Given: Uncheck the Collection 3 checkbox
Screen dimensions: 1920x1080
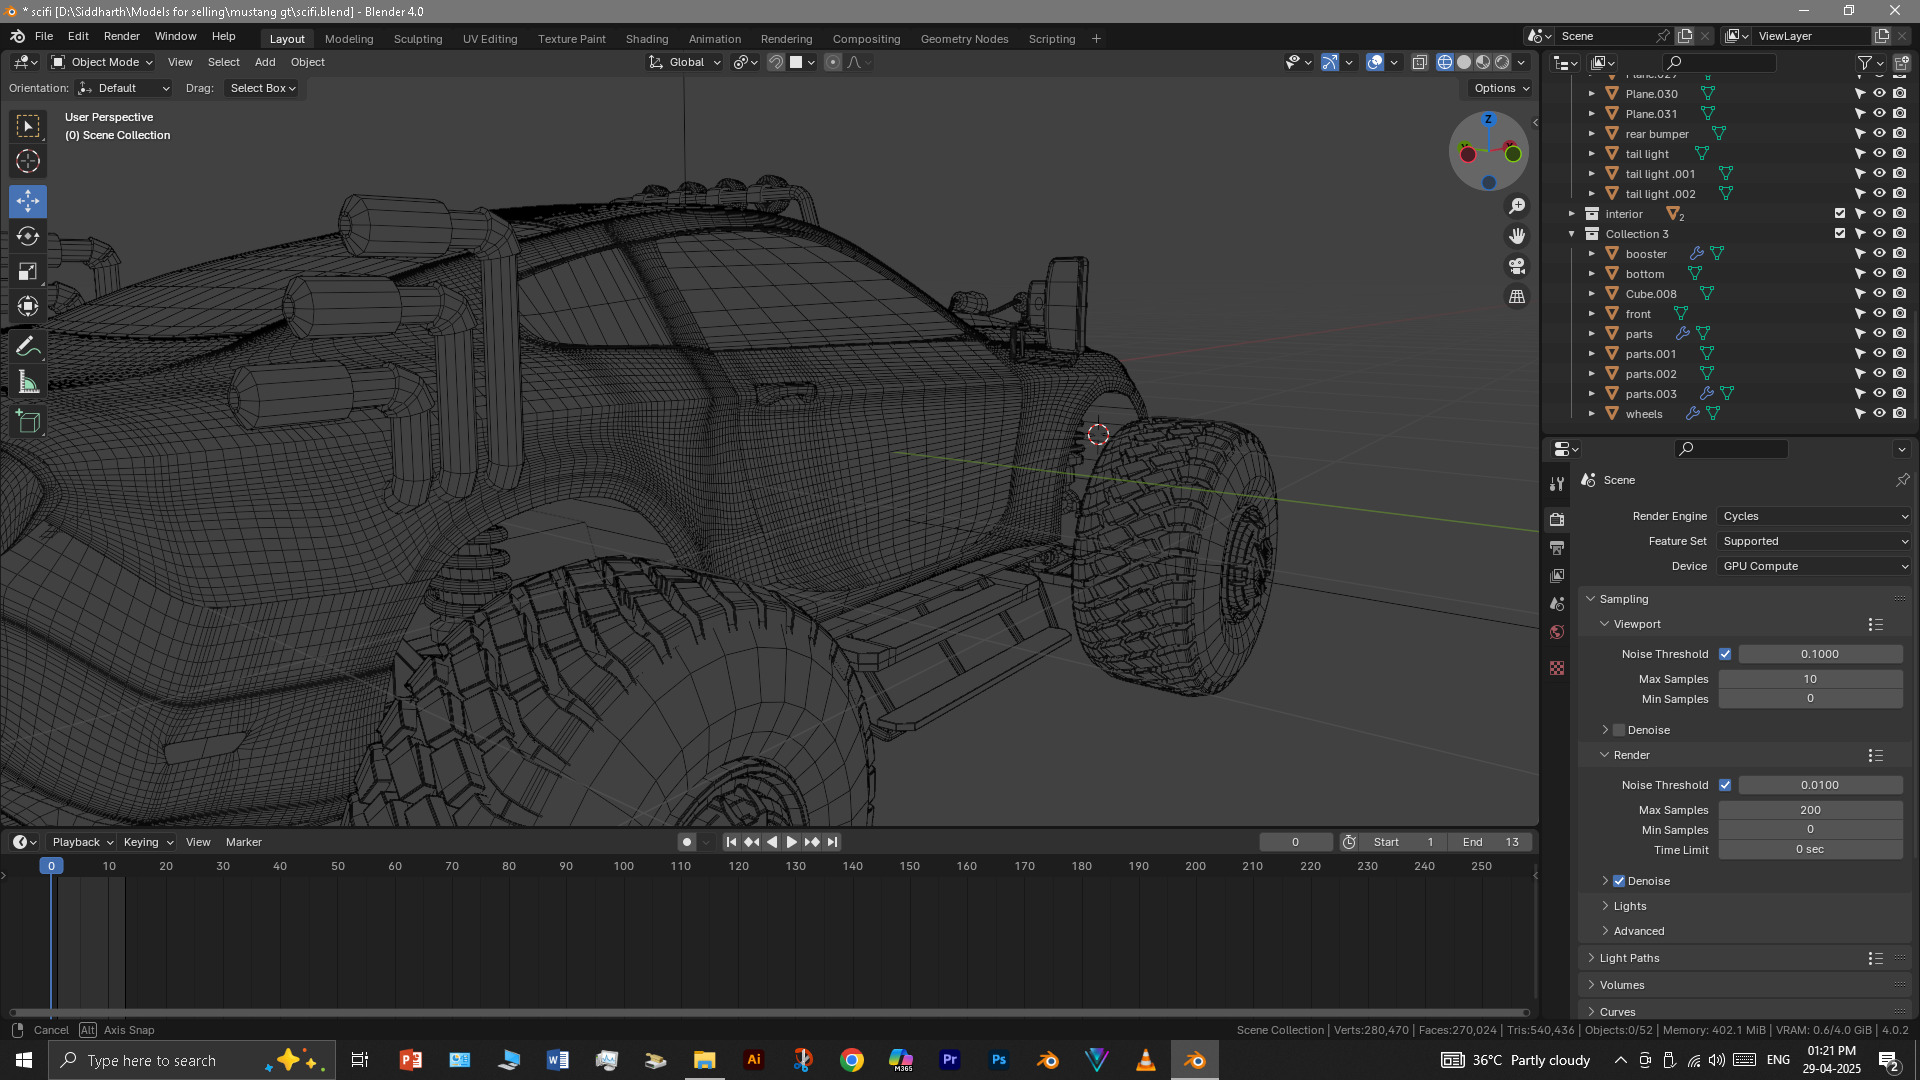Looking at the screenshot, I should 1840,233.
